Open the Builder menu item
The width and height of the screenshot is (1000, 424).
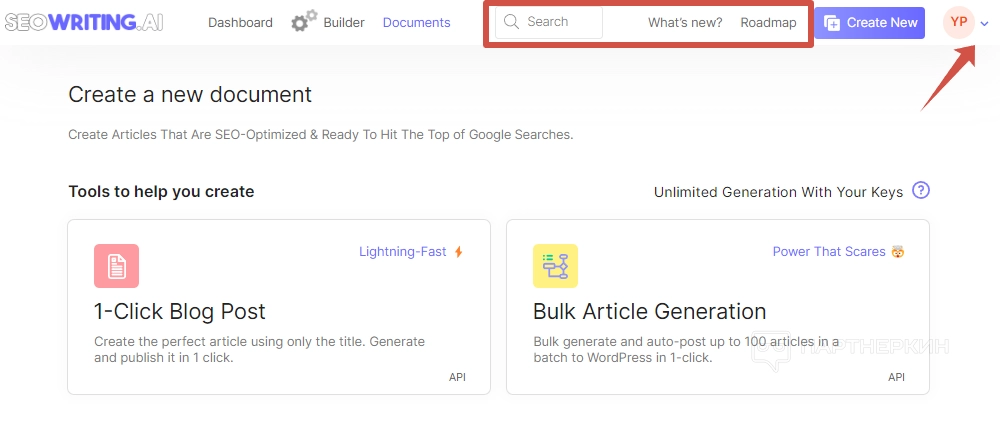click(344, 22)
